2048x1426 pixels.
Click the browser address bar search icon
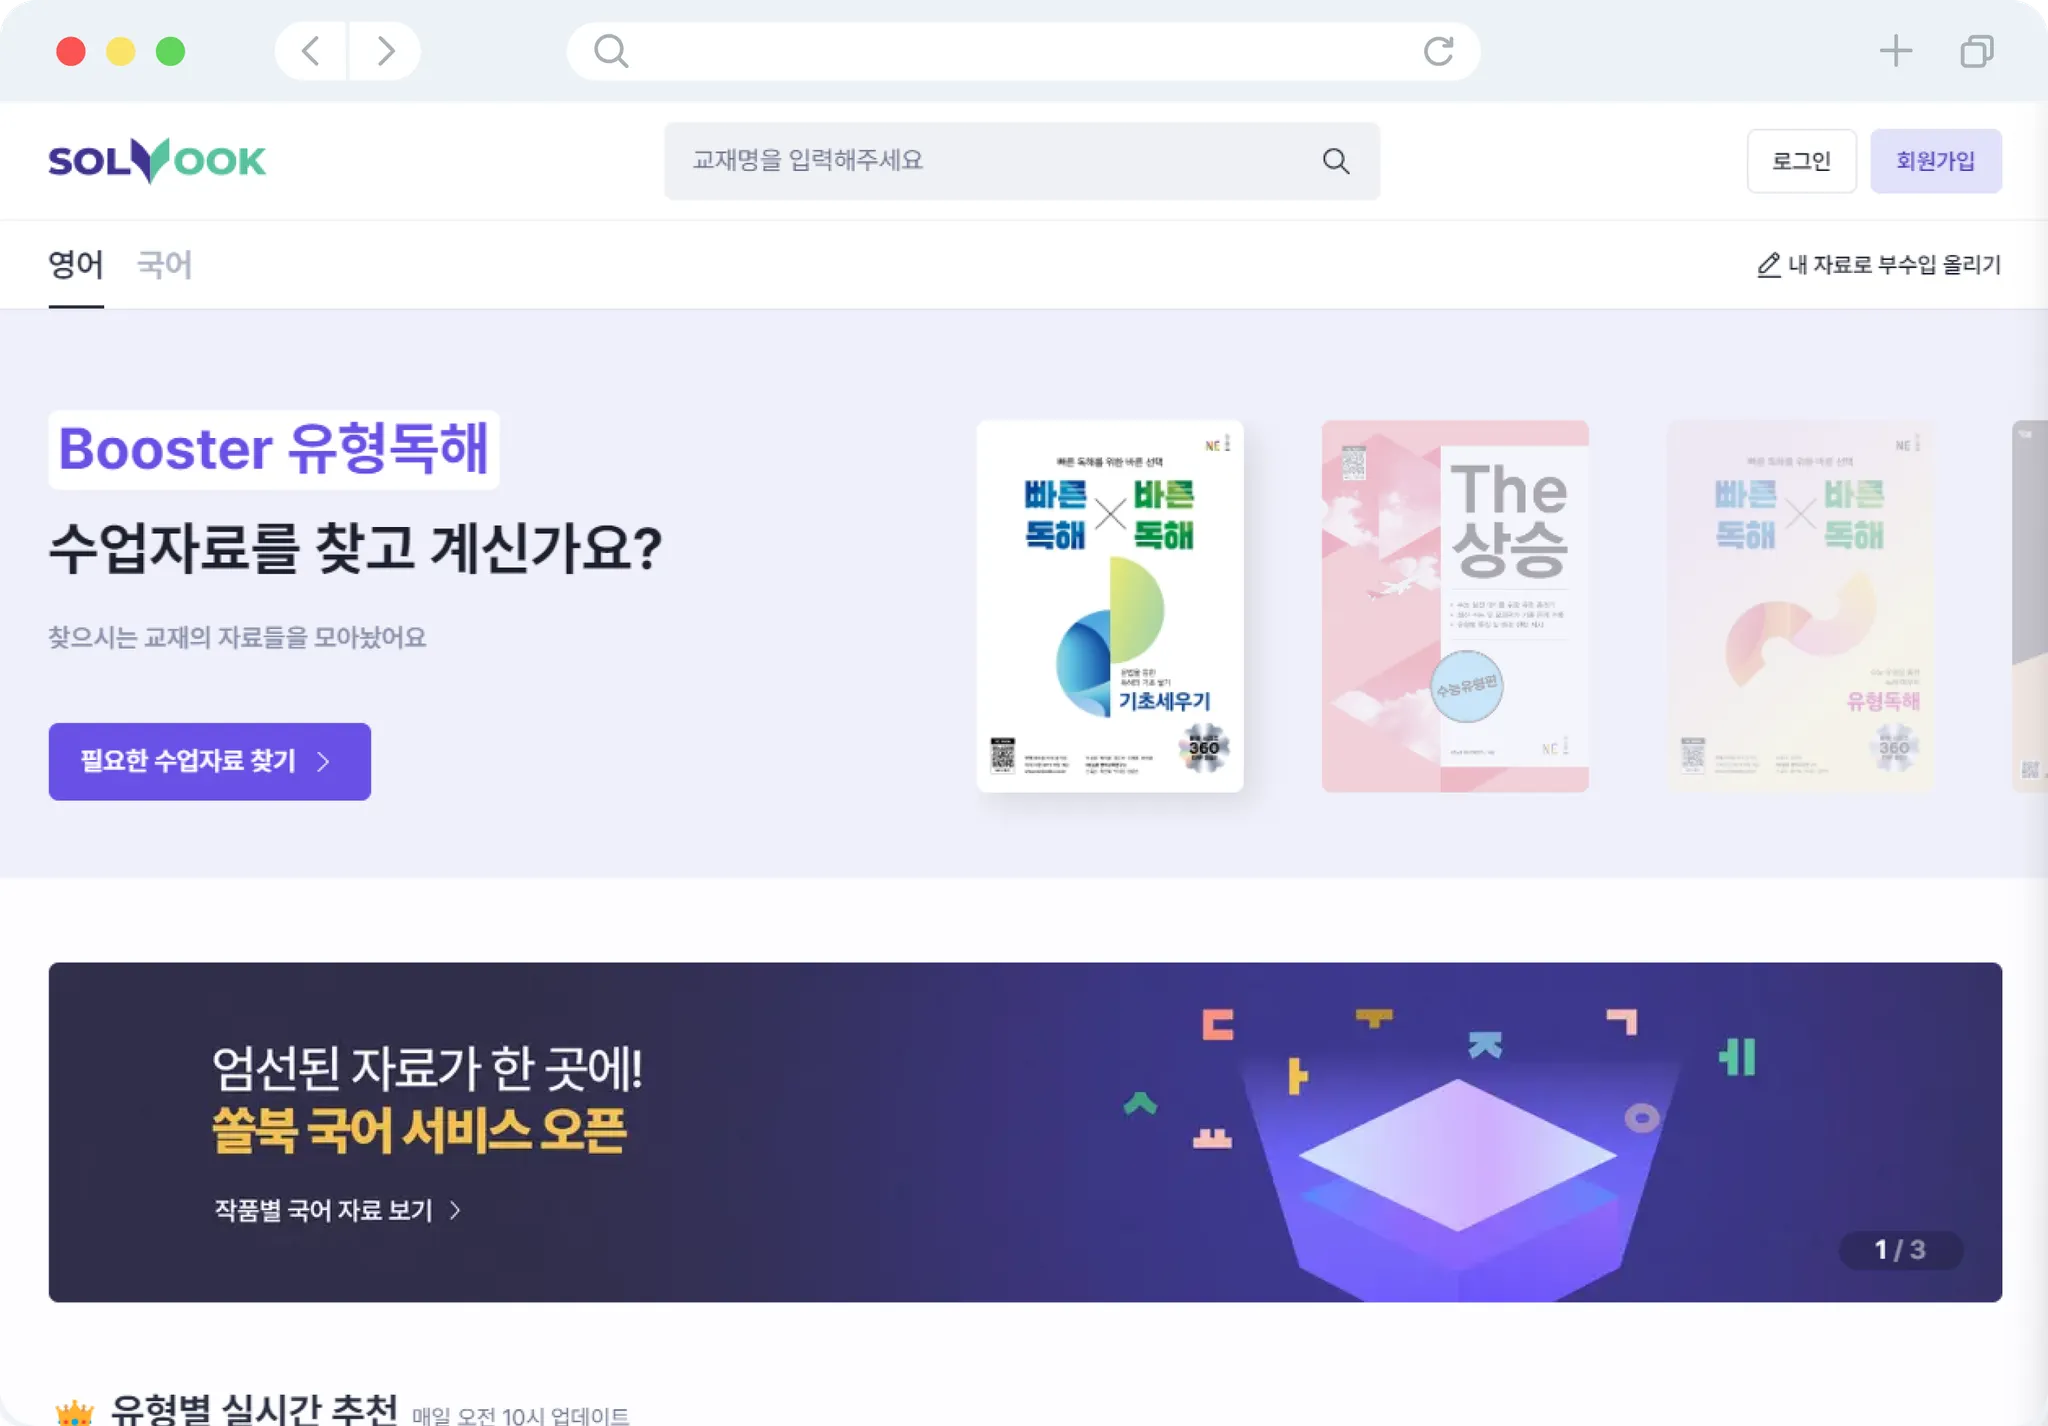pyautogui.click(x=611, y=51)
